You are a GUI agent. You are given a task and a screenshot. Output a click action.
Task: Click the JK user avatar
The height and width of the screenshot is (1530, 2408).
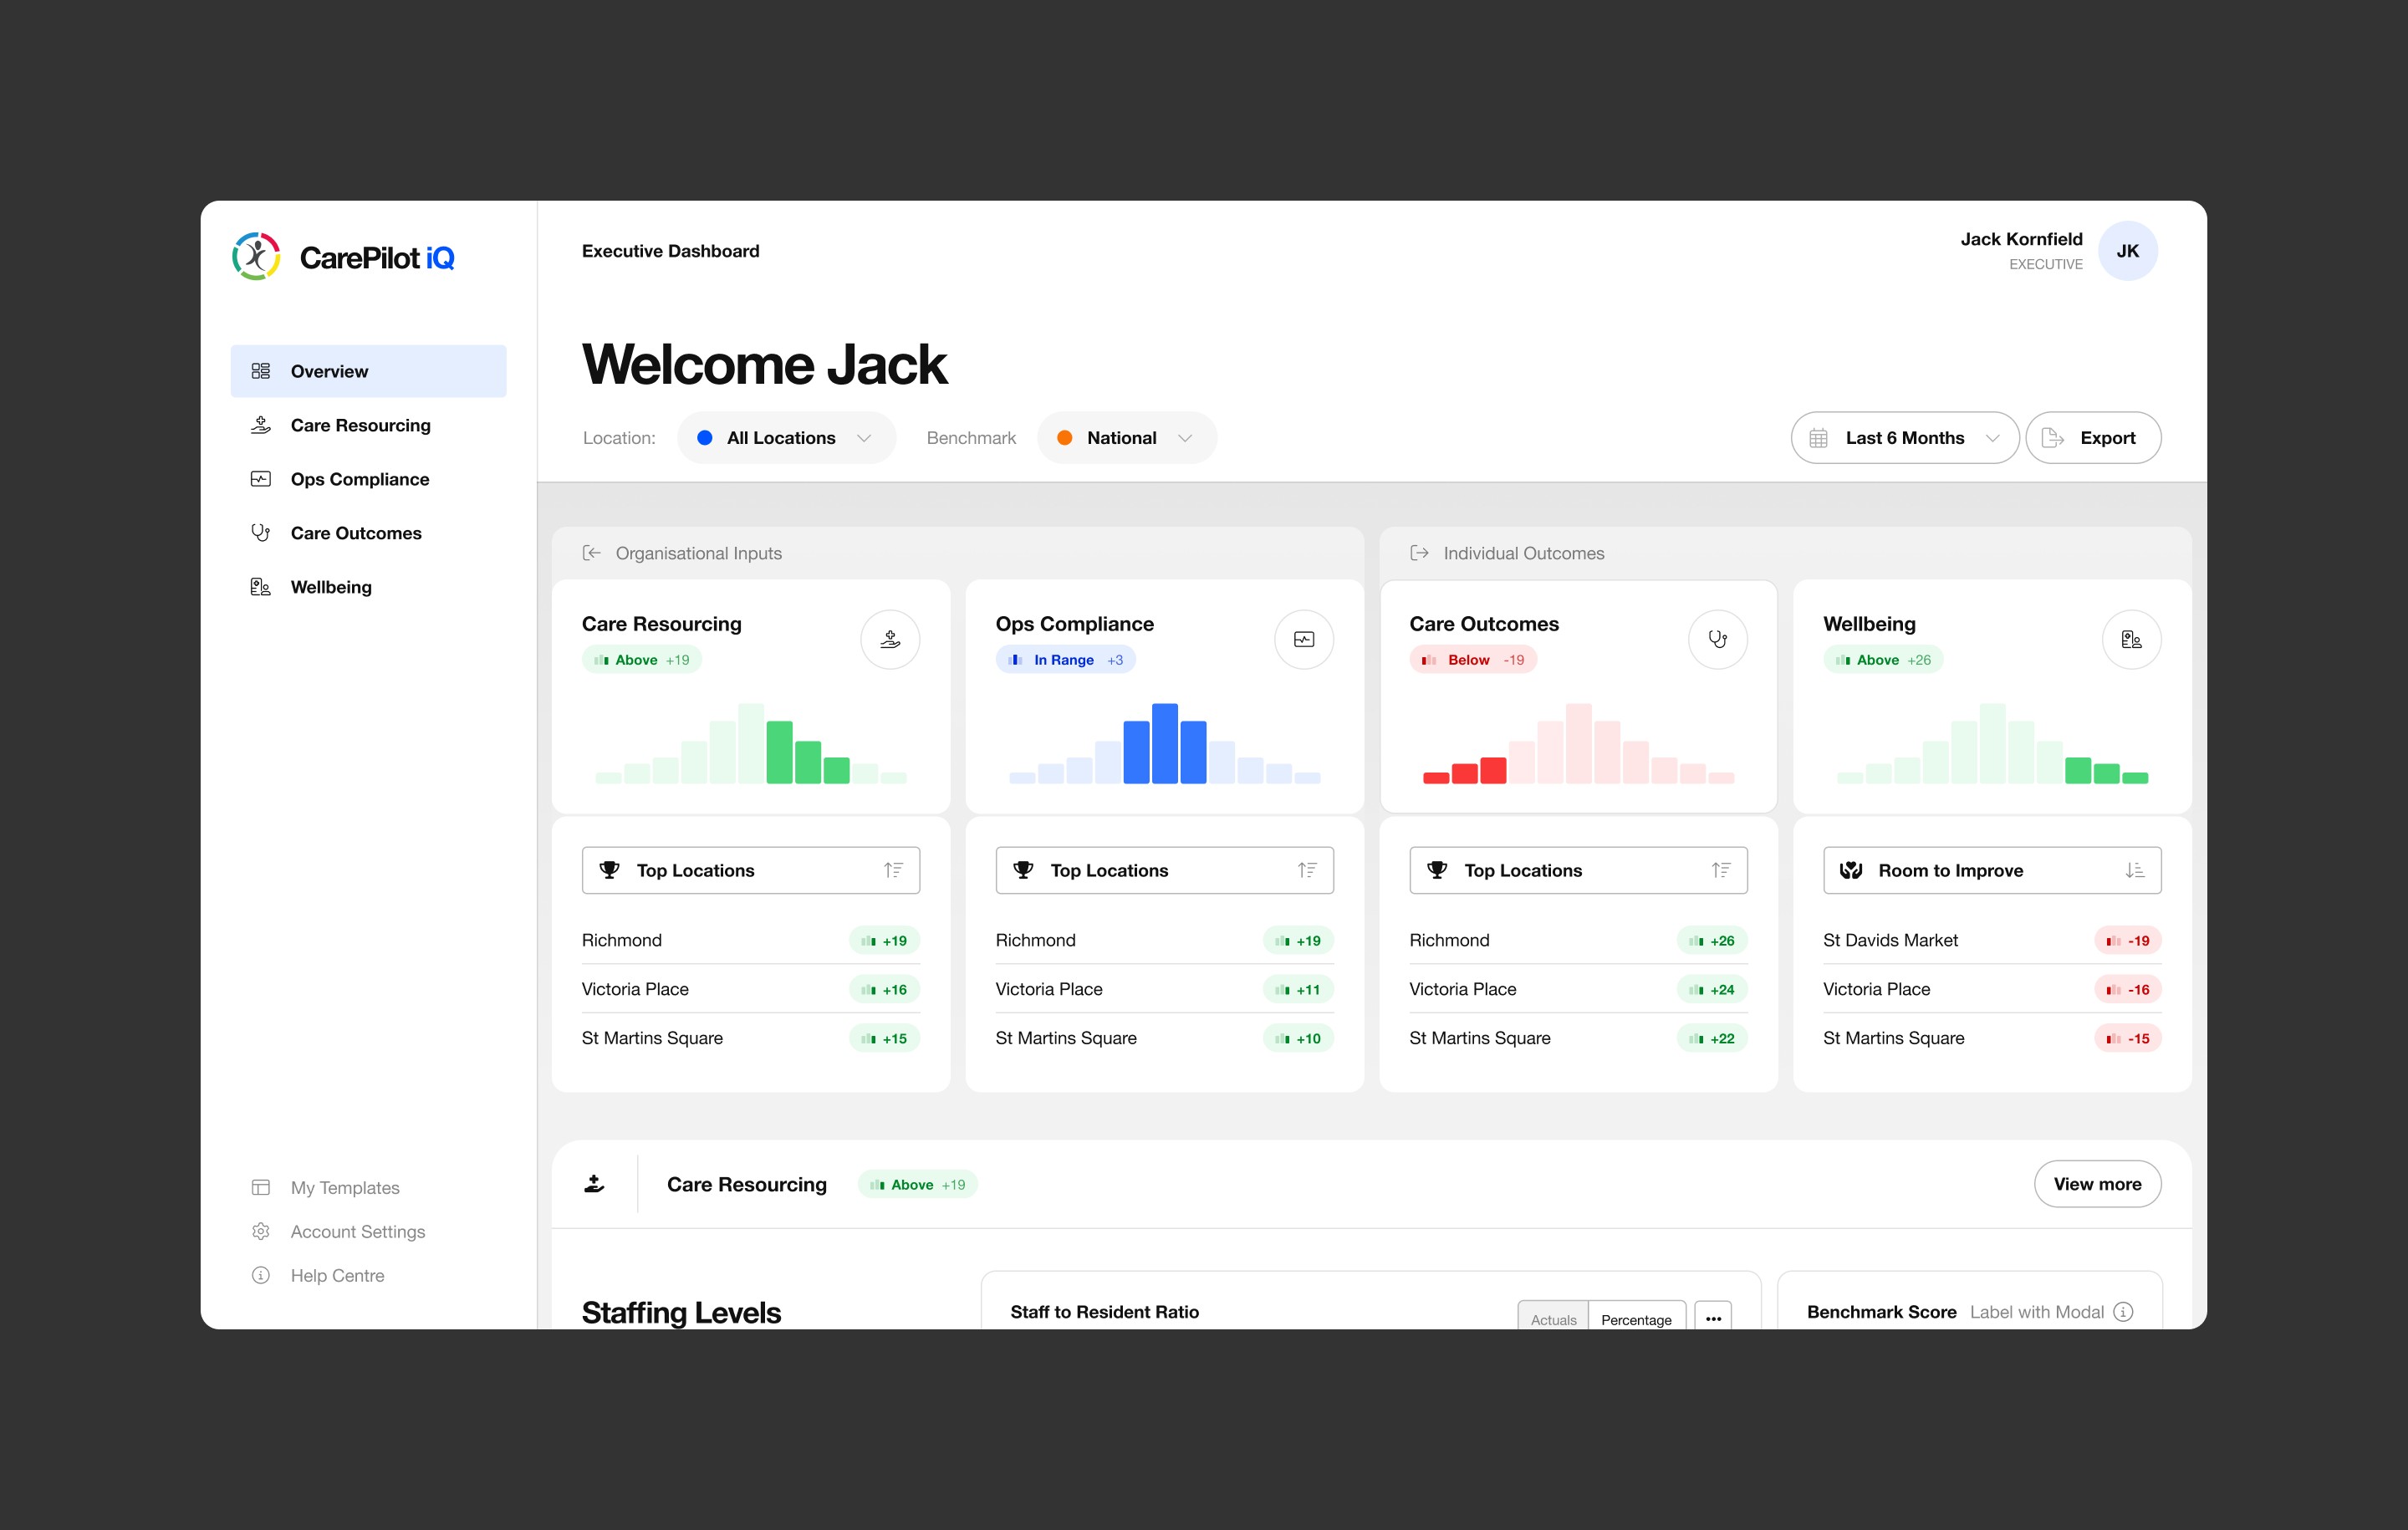click(2127, 251)
